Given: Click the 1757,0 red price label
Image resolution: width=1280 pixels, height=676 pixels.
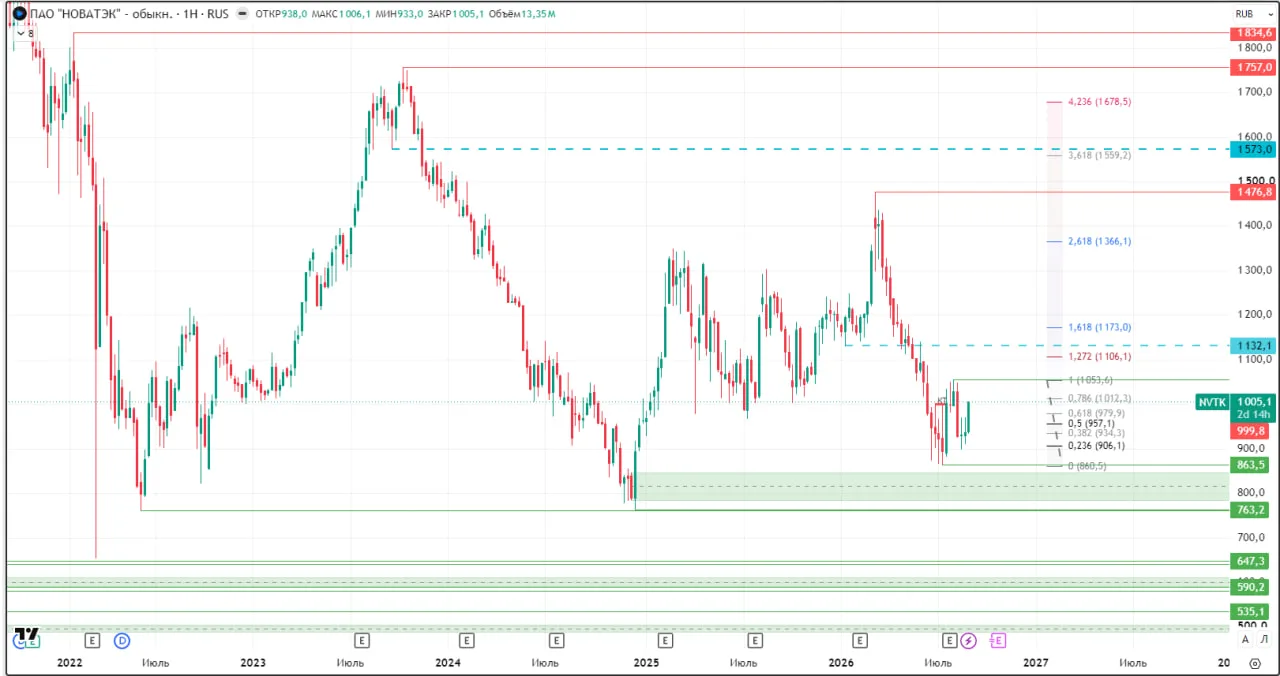Looking at the screenshot, I should pos(1252,67).
